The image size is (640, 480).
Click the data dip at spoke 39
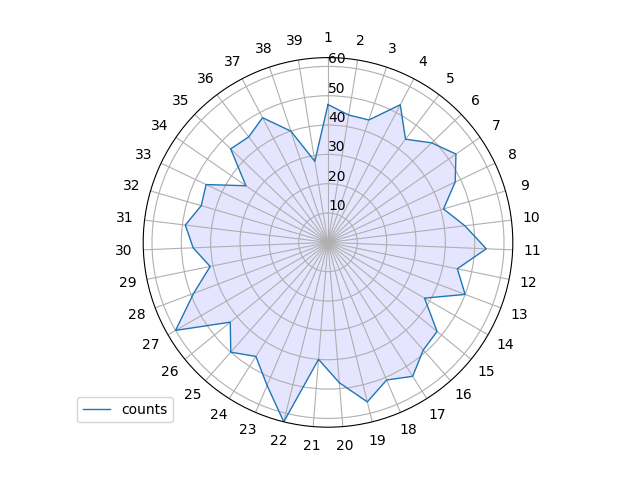(314, 161)
